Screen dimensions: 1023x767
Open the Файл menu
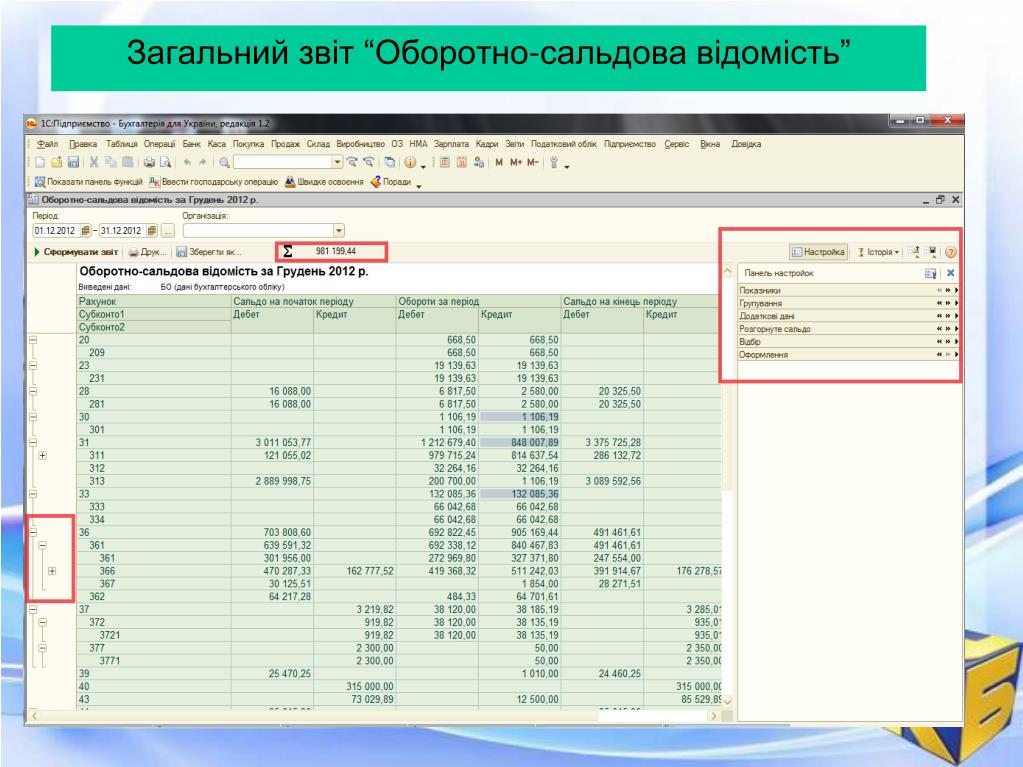pyautogui.click(x=47, y=144)
